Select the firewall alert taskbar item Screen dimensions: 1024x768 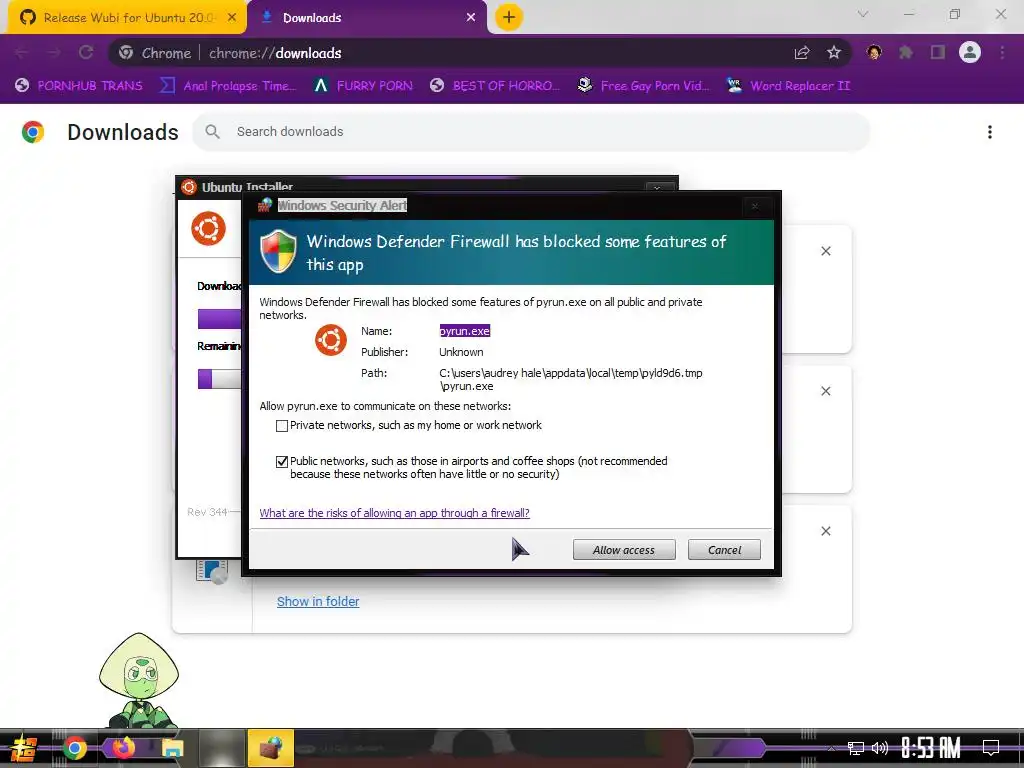point(270,748)
